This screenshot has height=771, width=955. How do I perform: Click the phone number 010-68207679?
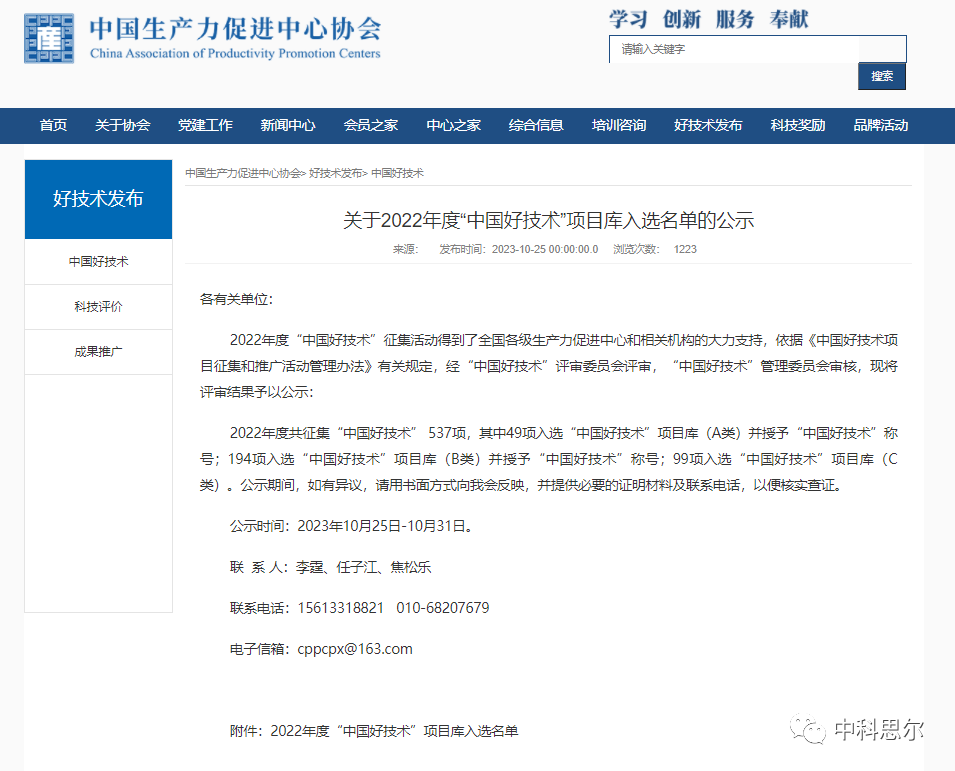pos(443,608)
